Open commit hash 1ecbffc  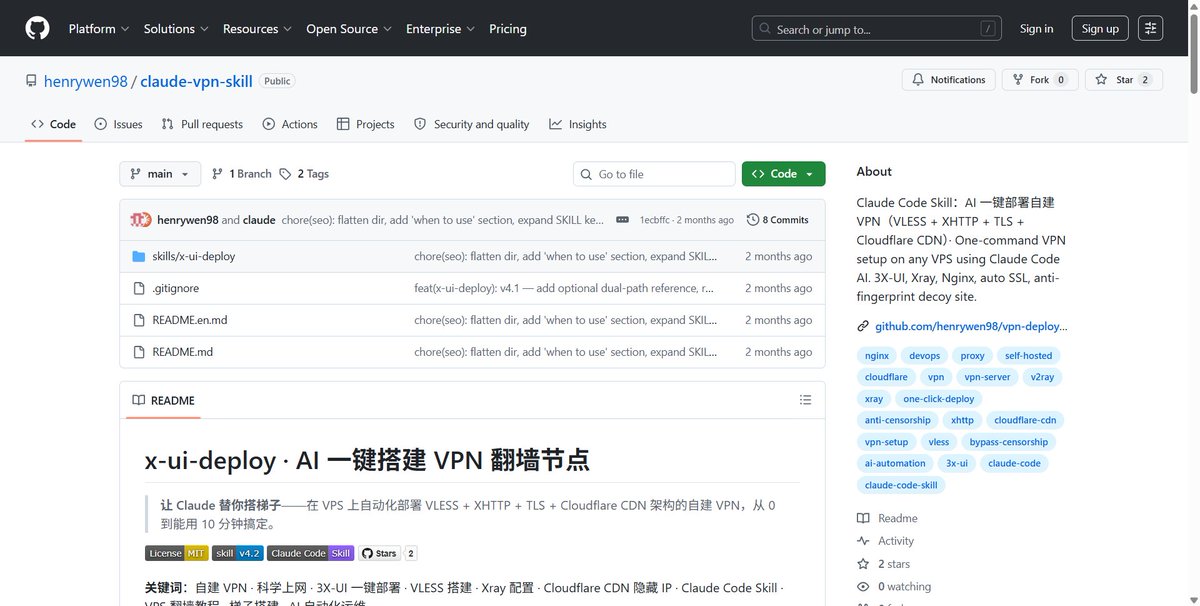pos(656,220)
